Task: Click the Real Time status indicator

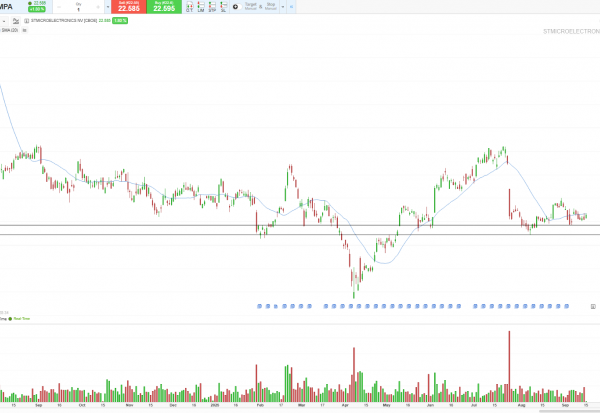Action: 22,318
